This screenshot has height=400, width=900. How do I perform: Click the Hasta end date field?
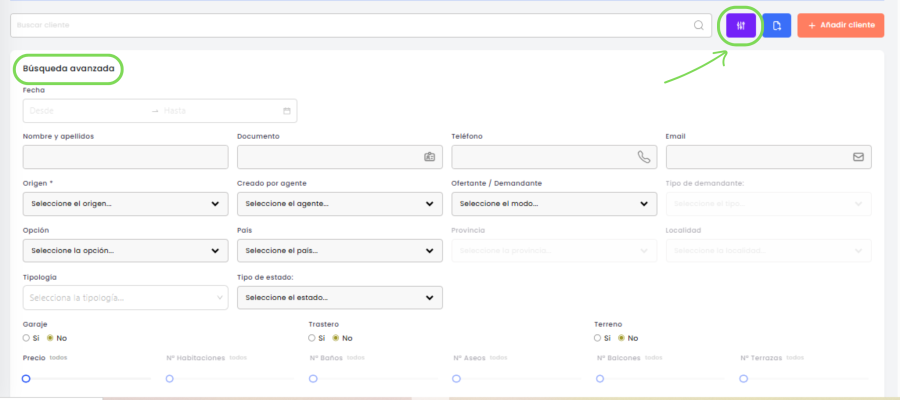pos(220,111)
